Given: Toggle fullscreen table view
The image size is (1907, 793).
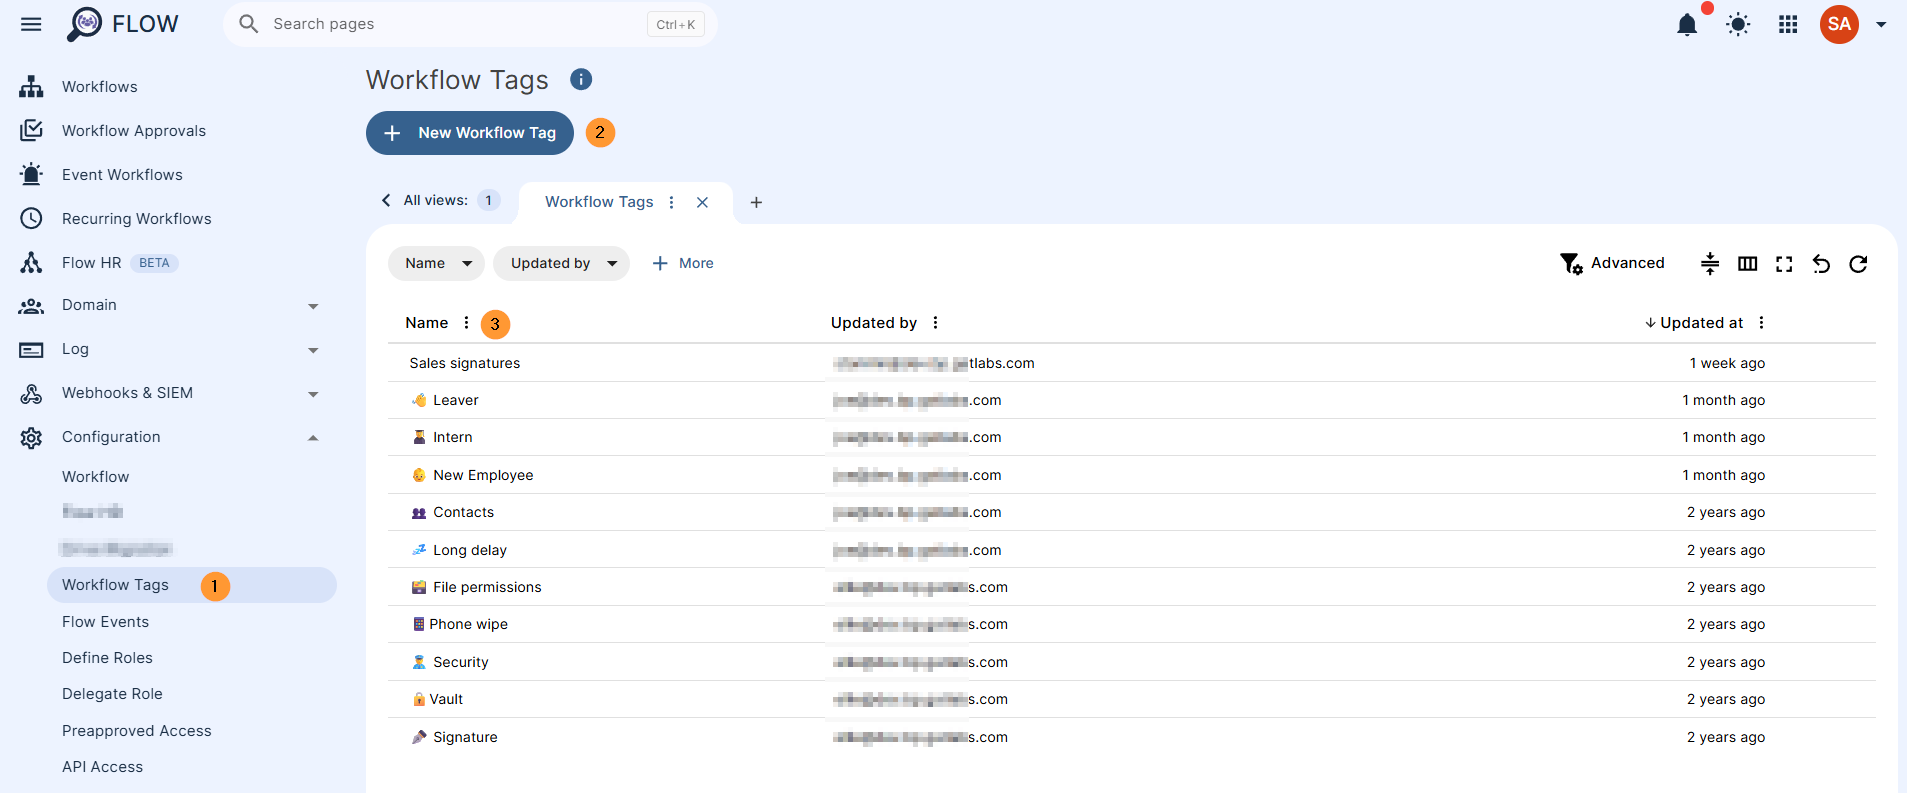Looking at the screenshot, I should pyautogui.click(x=1784, y=264).
